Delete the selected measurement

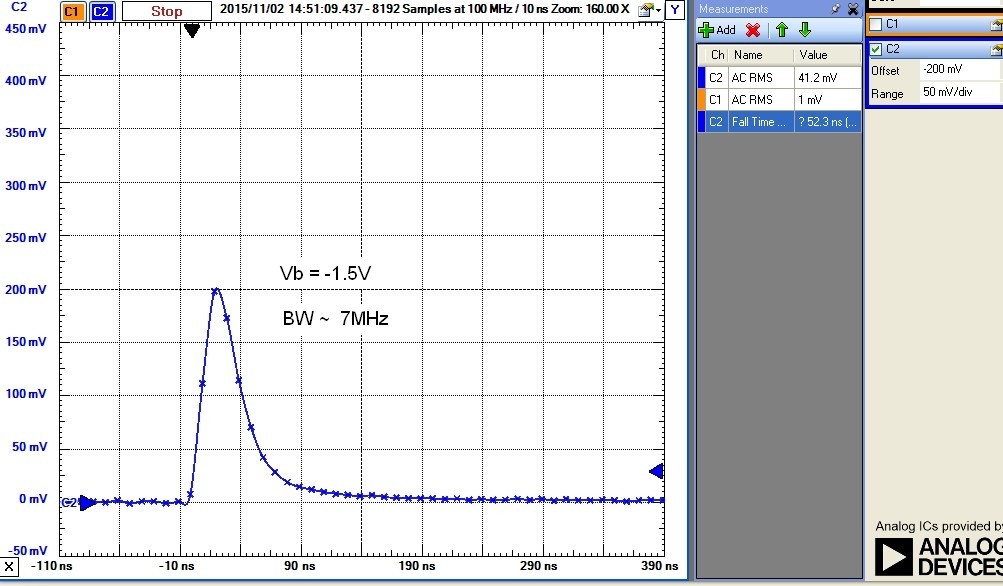[x=752, y=30]
